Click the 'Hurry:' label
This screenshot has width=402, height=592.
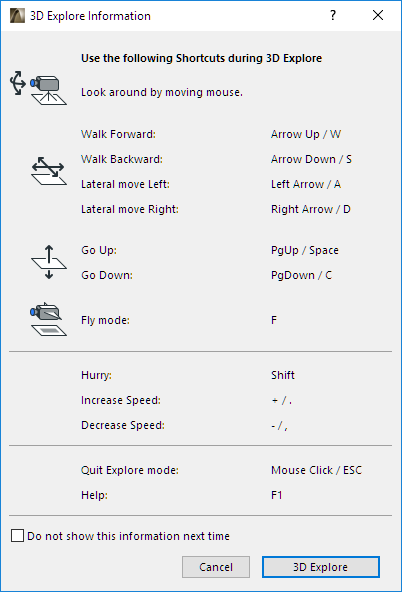(x=96, y=376)
